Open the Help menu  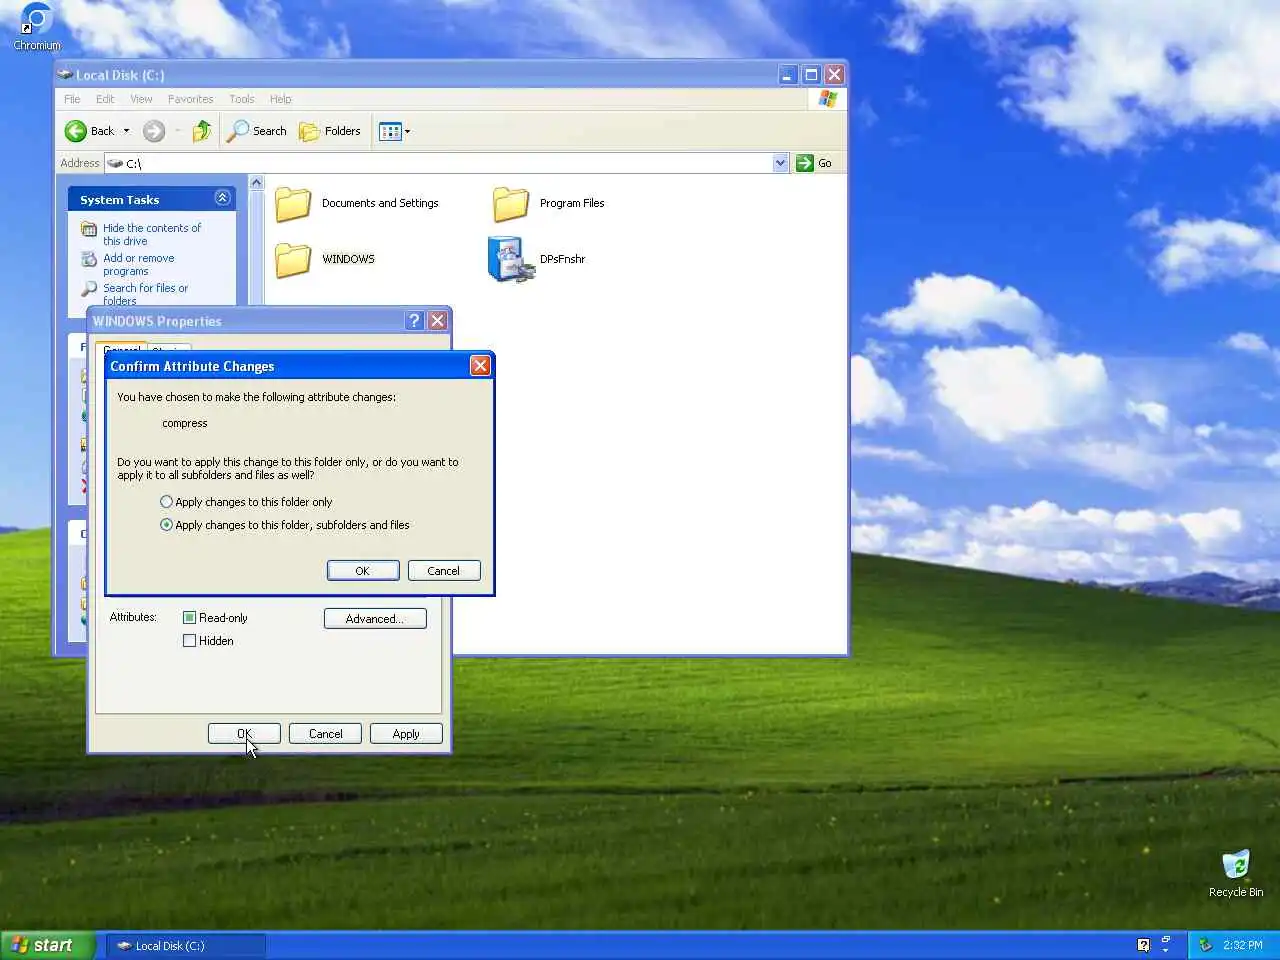[281, 99]
